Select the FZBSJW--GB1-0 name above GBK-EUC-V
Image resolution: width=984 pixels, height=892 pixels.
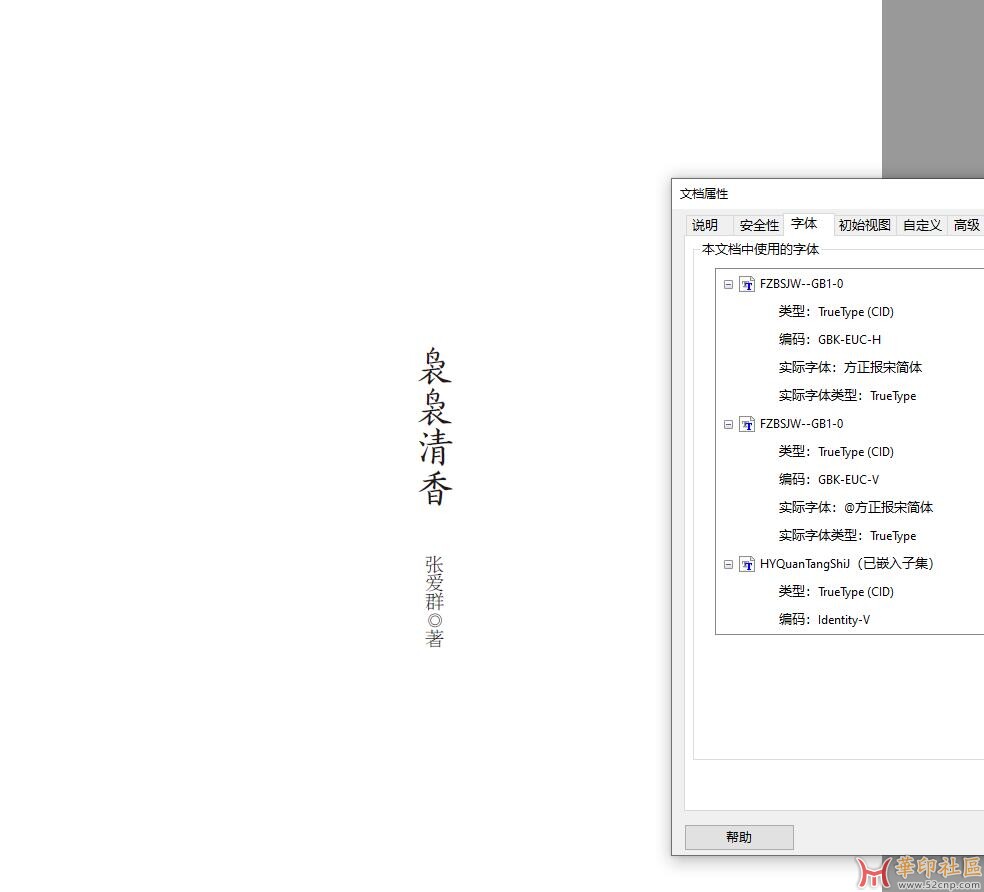pyautogui.click(x=801, y=424)
